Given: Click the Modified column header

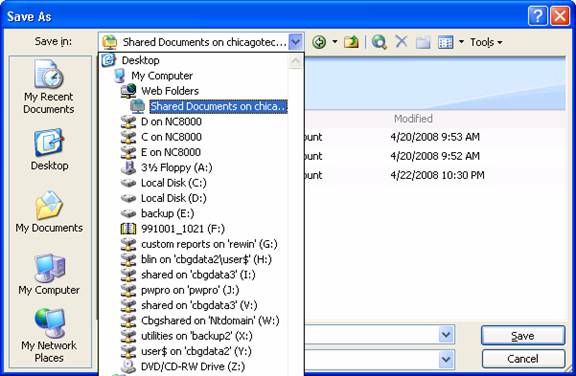Looking at the screenshot, I should (413, 119).
